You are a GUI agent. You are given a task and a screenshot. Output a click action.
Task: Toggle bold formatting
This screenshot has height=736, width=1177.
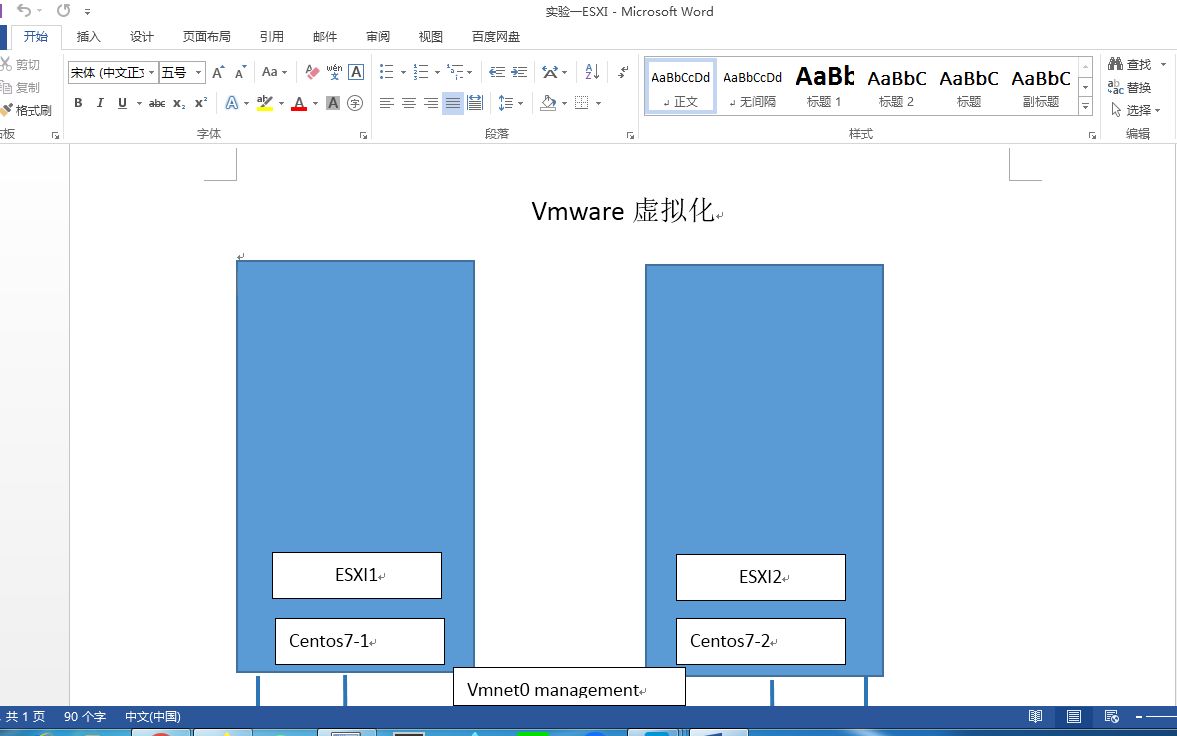click(x=78, y=102)
